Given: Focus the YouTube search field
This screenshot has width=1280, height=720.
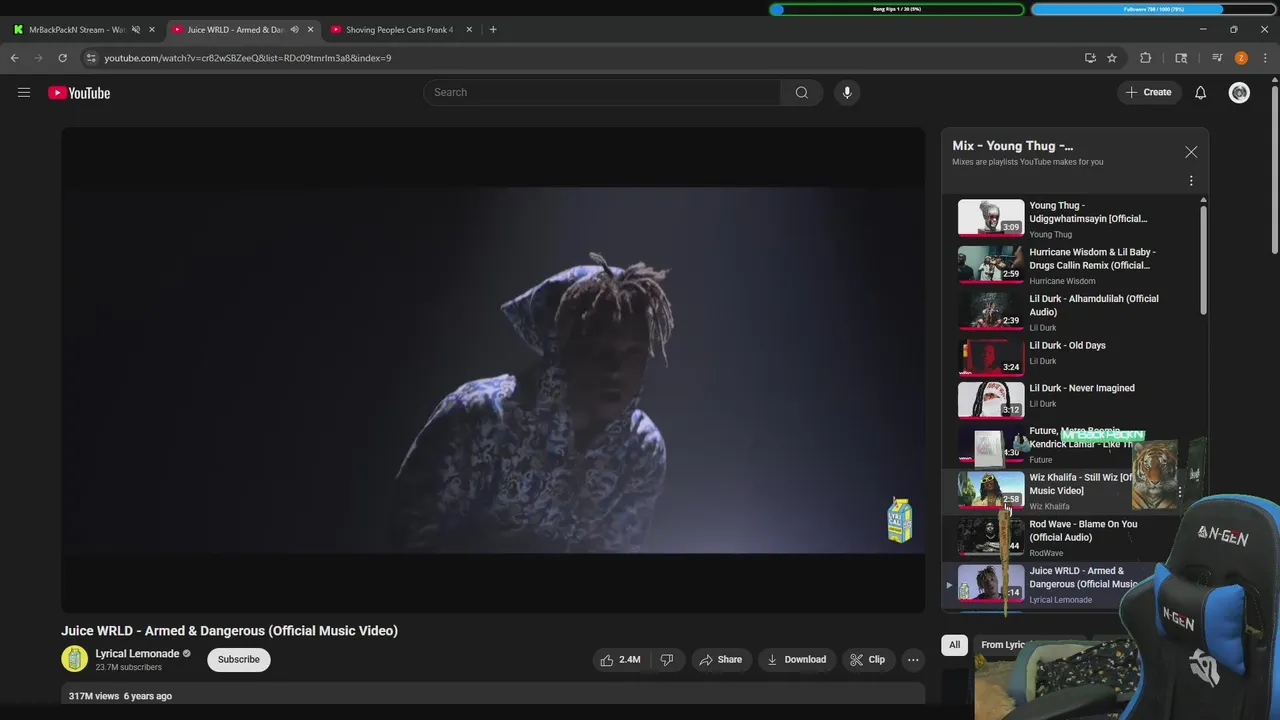Looking at the screenshot, I should click(602, 92).
